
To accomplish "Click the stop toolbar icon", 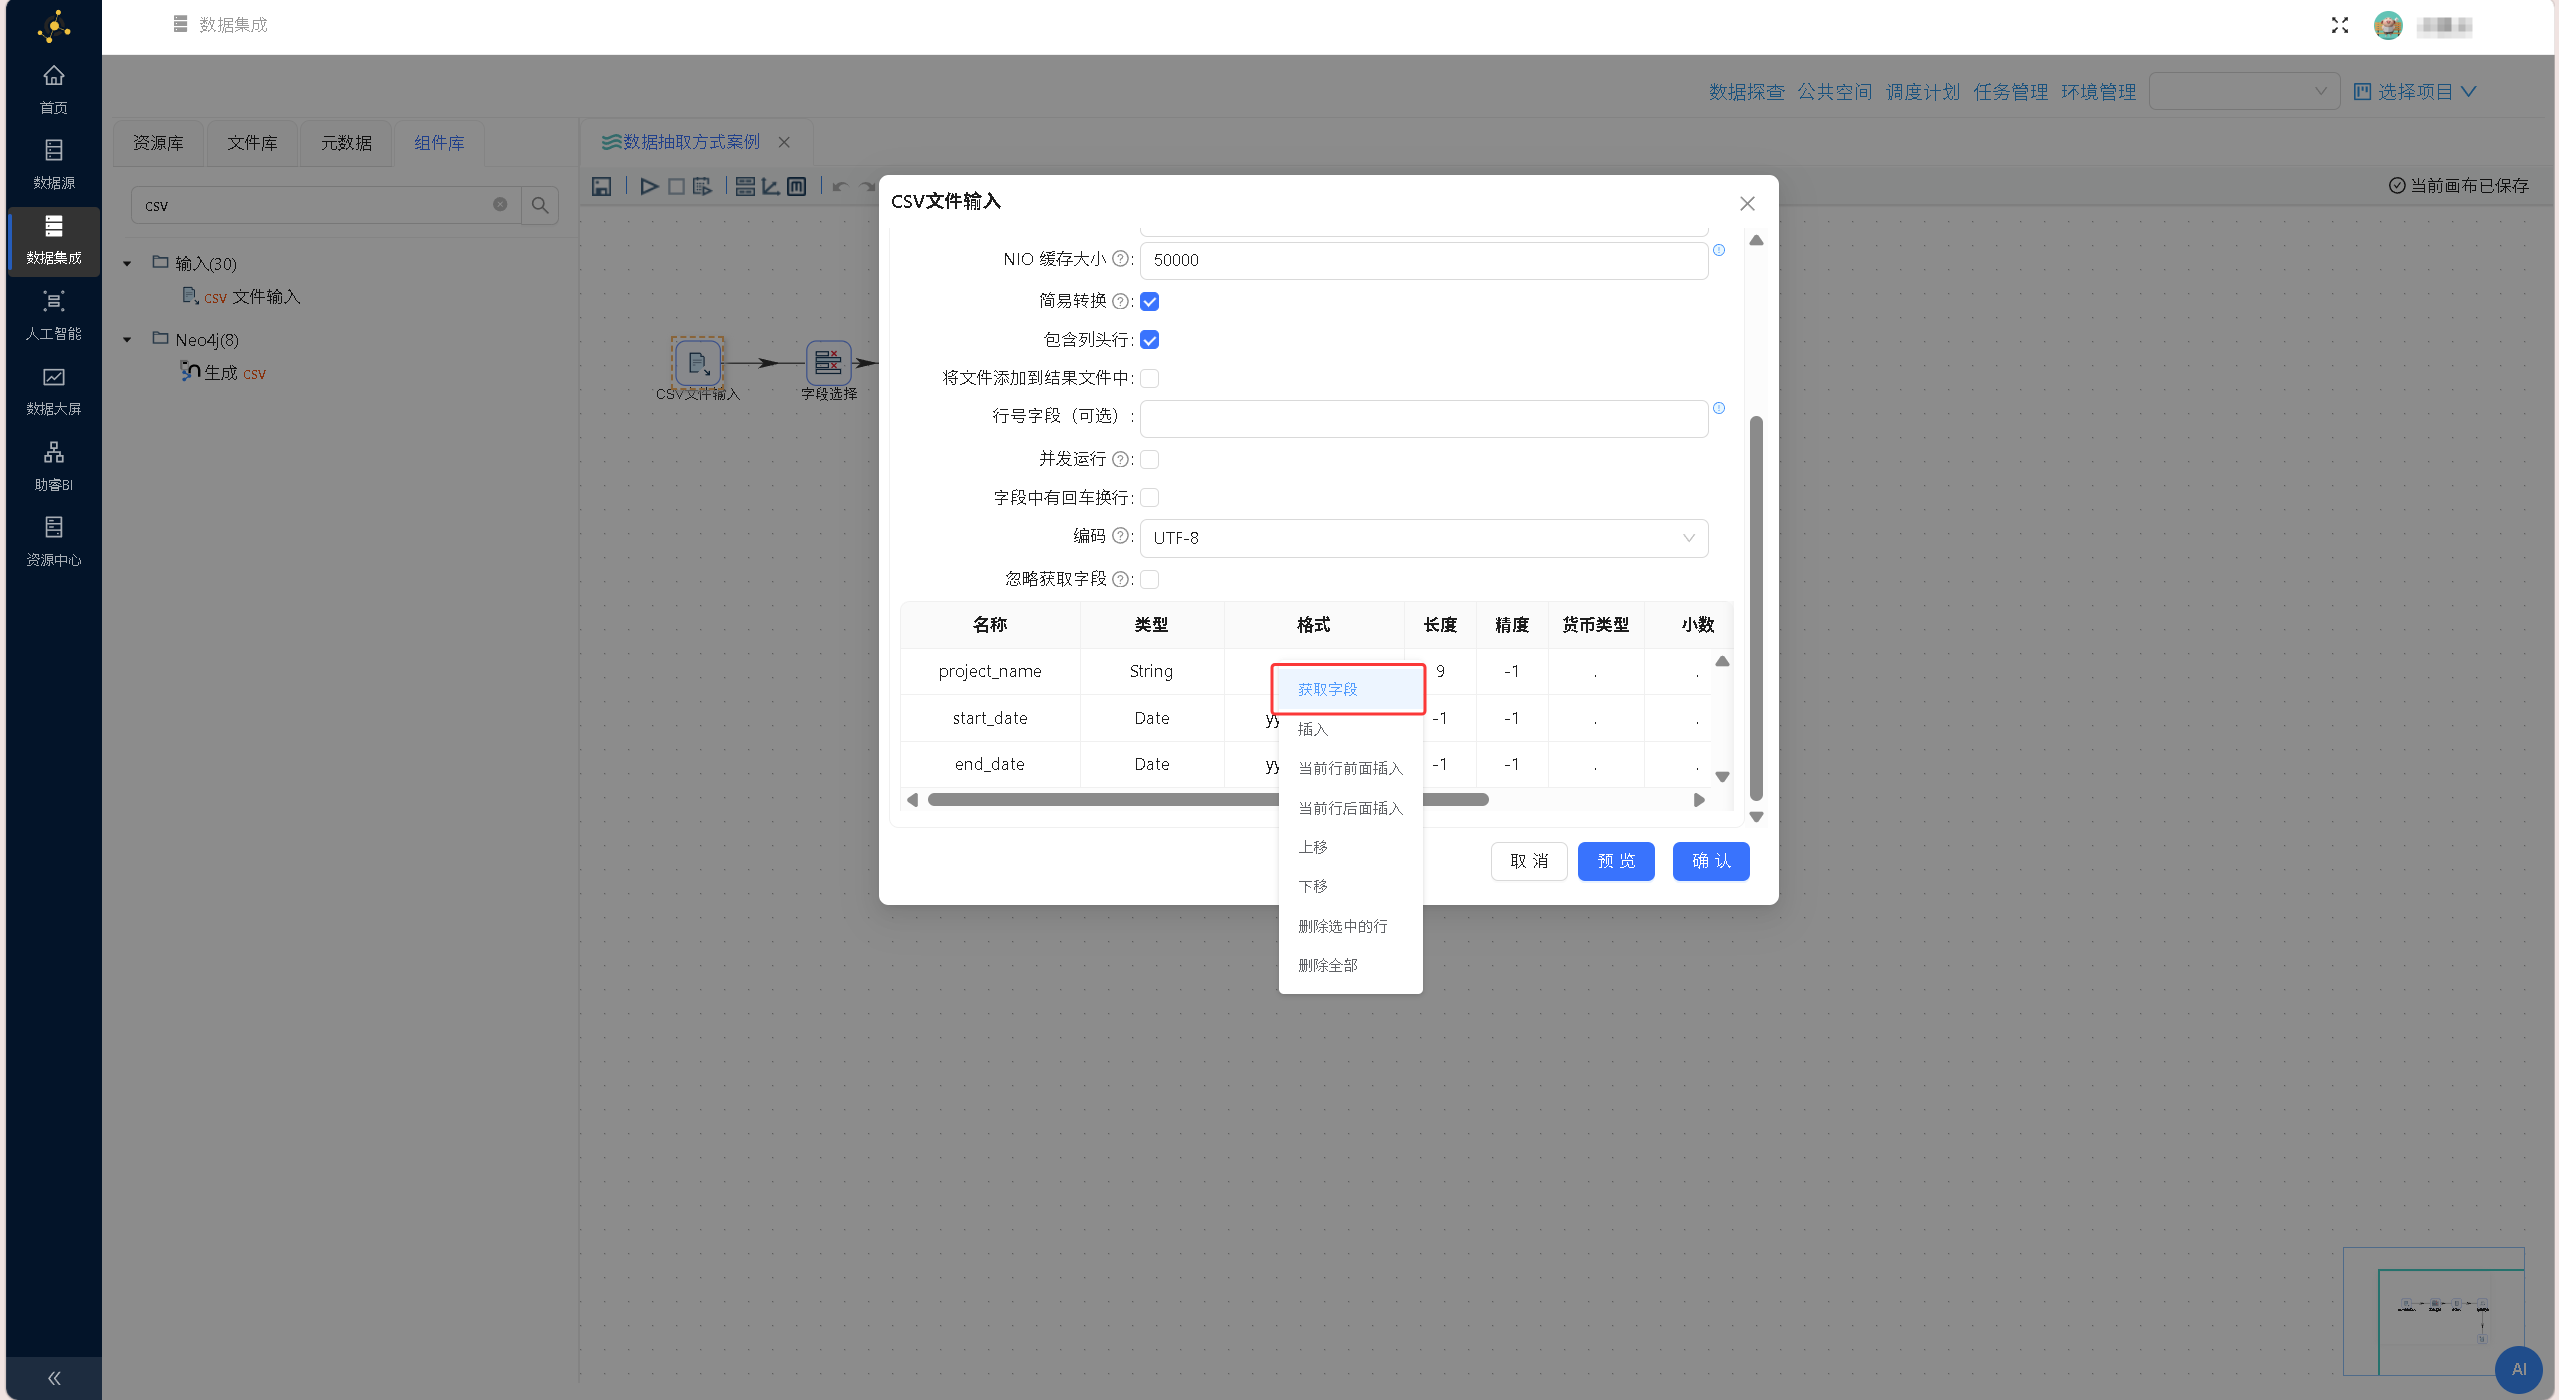I will (676, 186).
